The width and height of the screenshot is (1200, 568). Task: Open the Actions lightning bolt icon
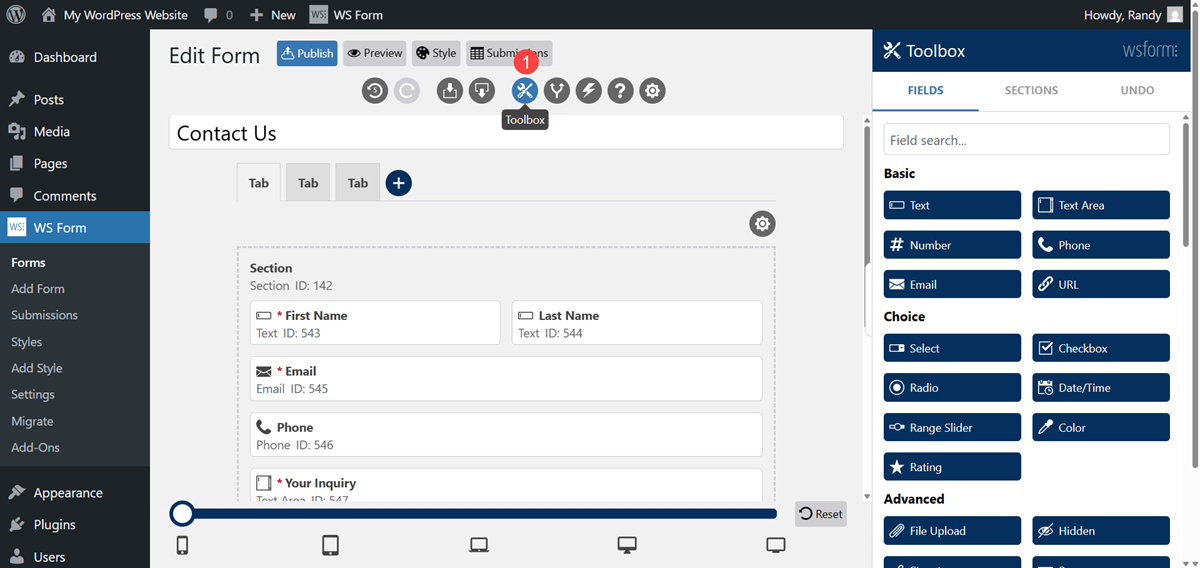[x=589, y=91]
